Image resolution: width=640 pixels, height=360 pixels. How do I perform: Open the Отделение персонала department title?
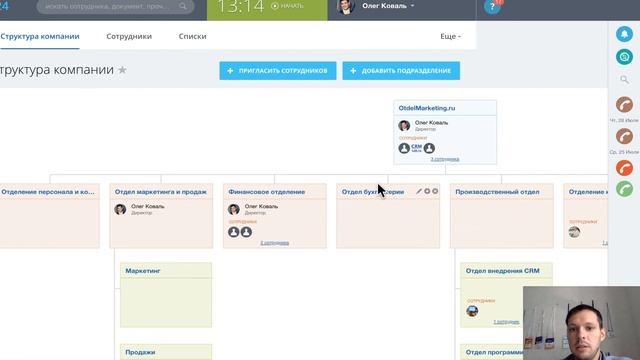(x=48, y=192)
